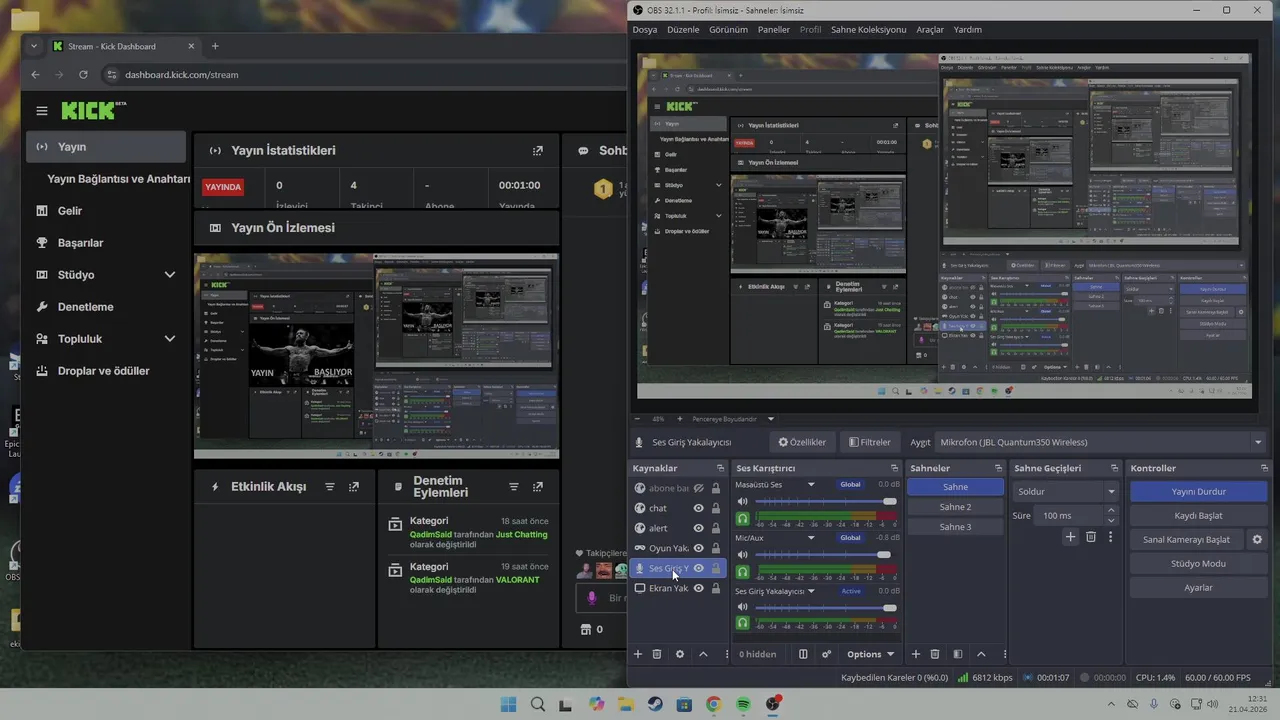Open Düzenle menu in OBS

click(683, 30)
